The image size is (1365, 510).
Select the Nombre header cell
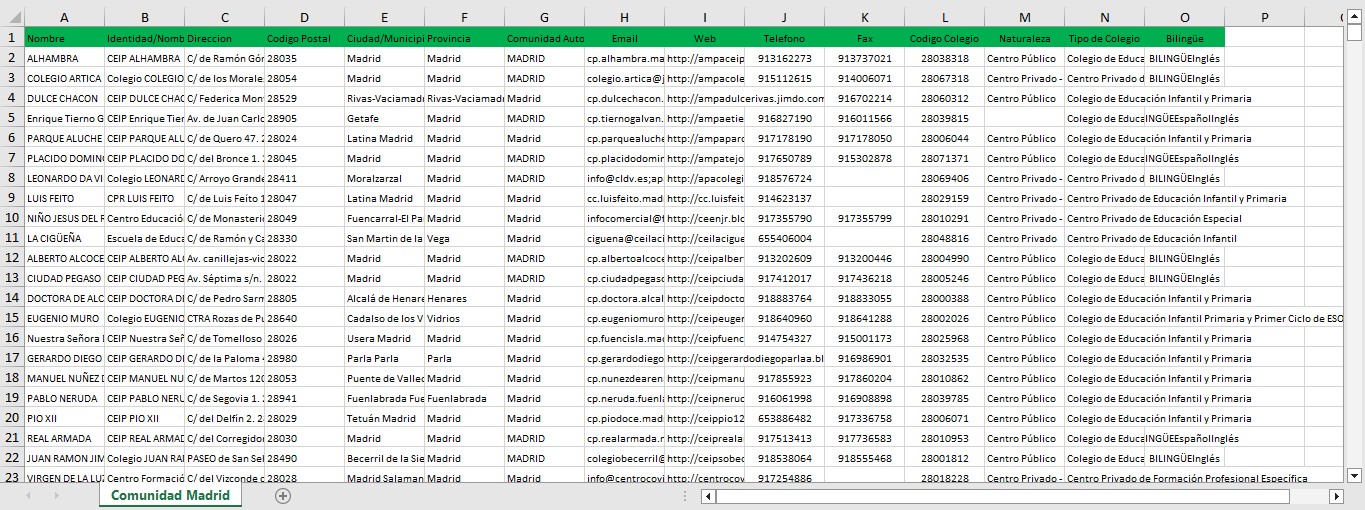click(64, 38)
